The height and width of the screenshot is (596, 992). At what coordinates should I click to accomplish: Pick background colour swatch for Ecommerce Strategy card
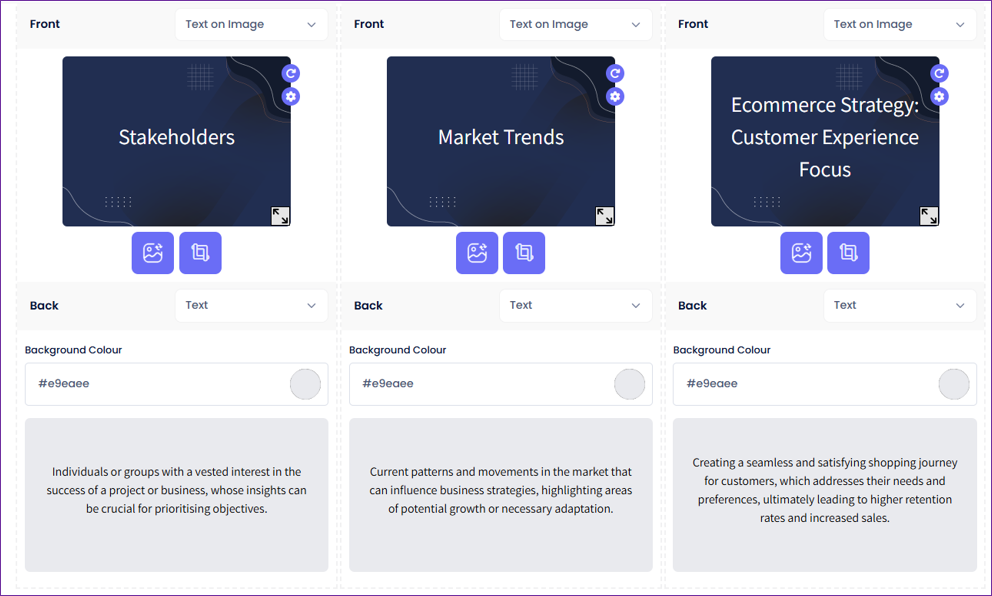(x=954, y=384)
